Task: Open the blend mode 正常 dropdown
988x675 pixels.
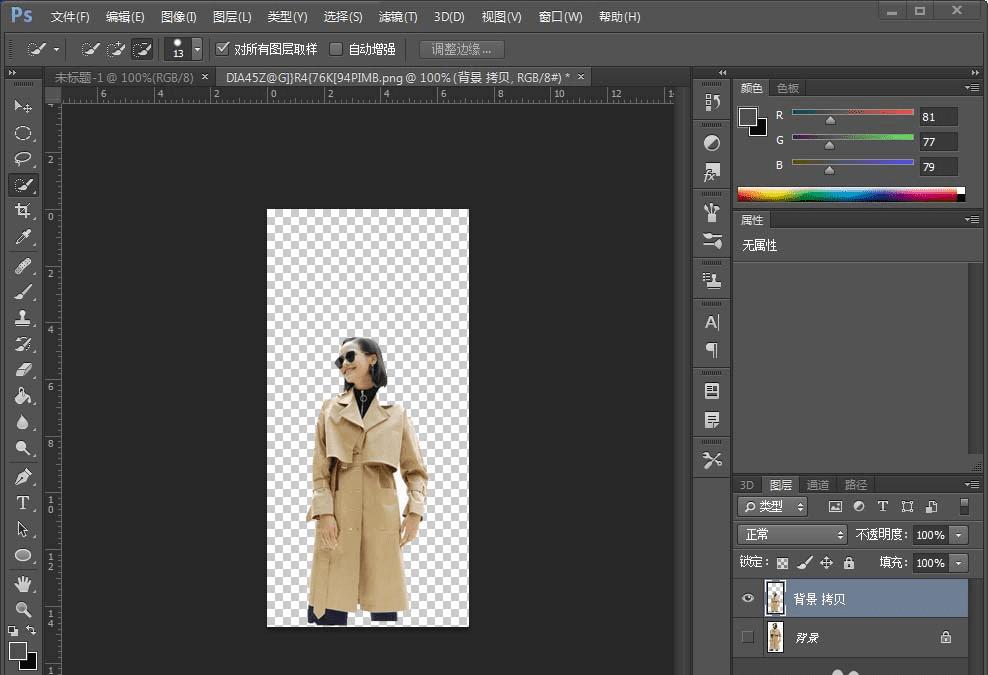Action: [791, 535]
